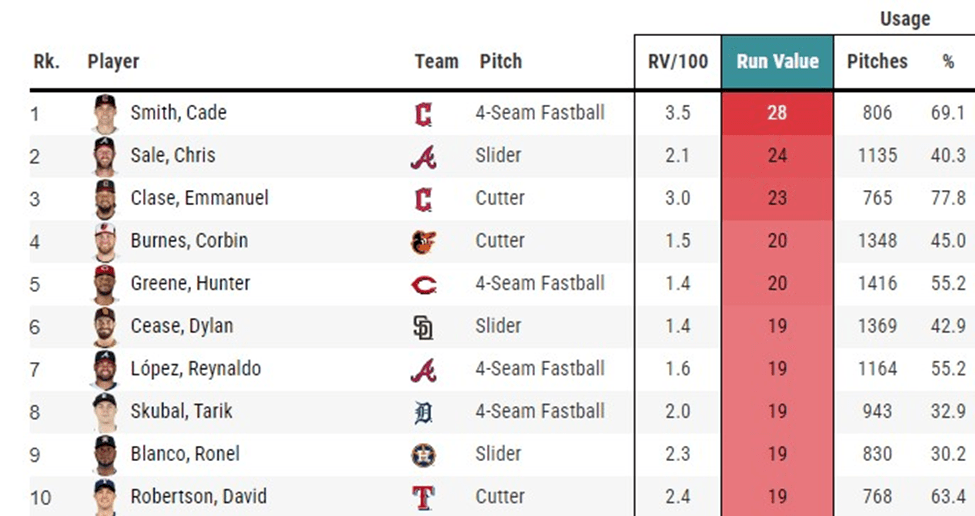This screenshot has width=975, height=516.
Task: Open the Sale, Chris player link
Action: coord(172,156)
